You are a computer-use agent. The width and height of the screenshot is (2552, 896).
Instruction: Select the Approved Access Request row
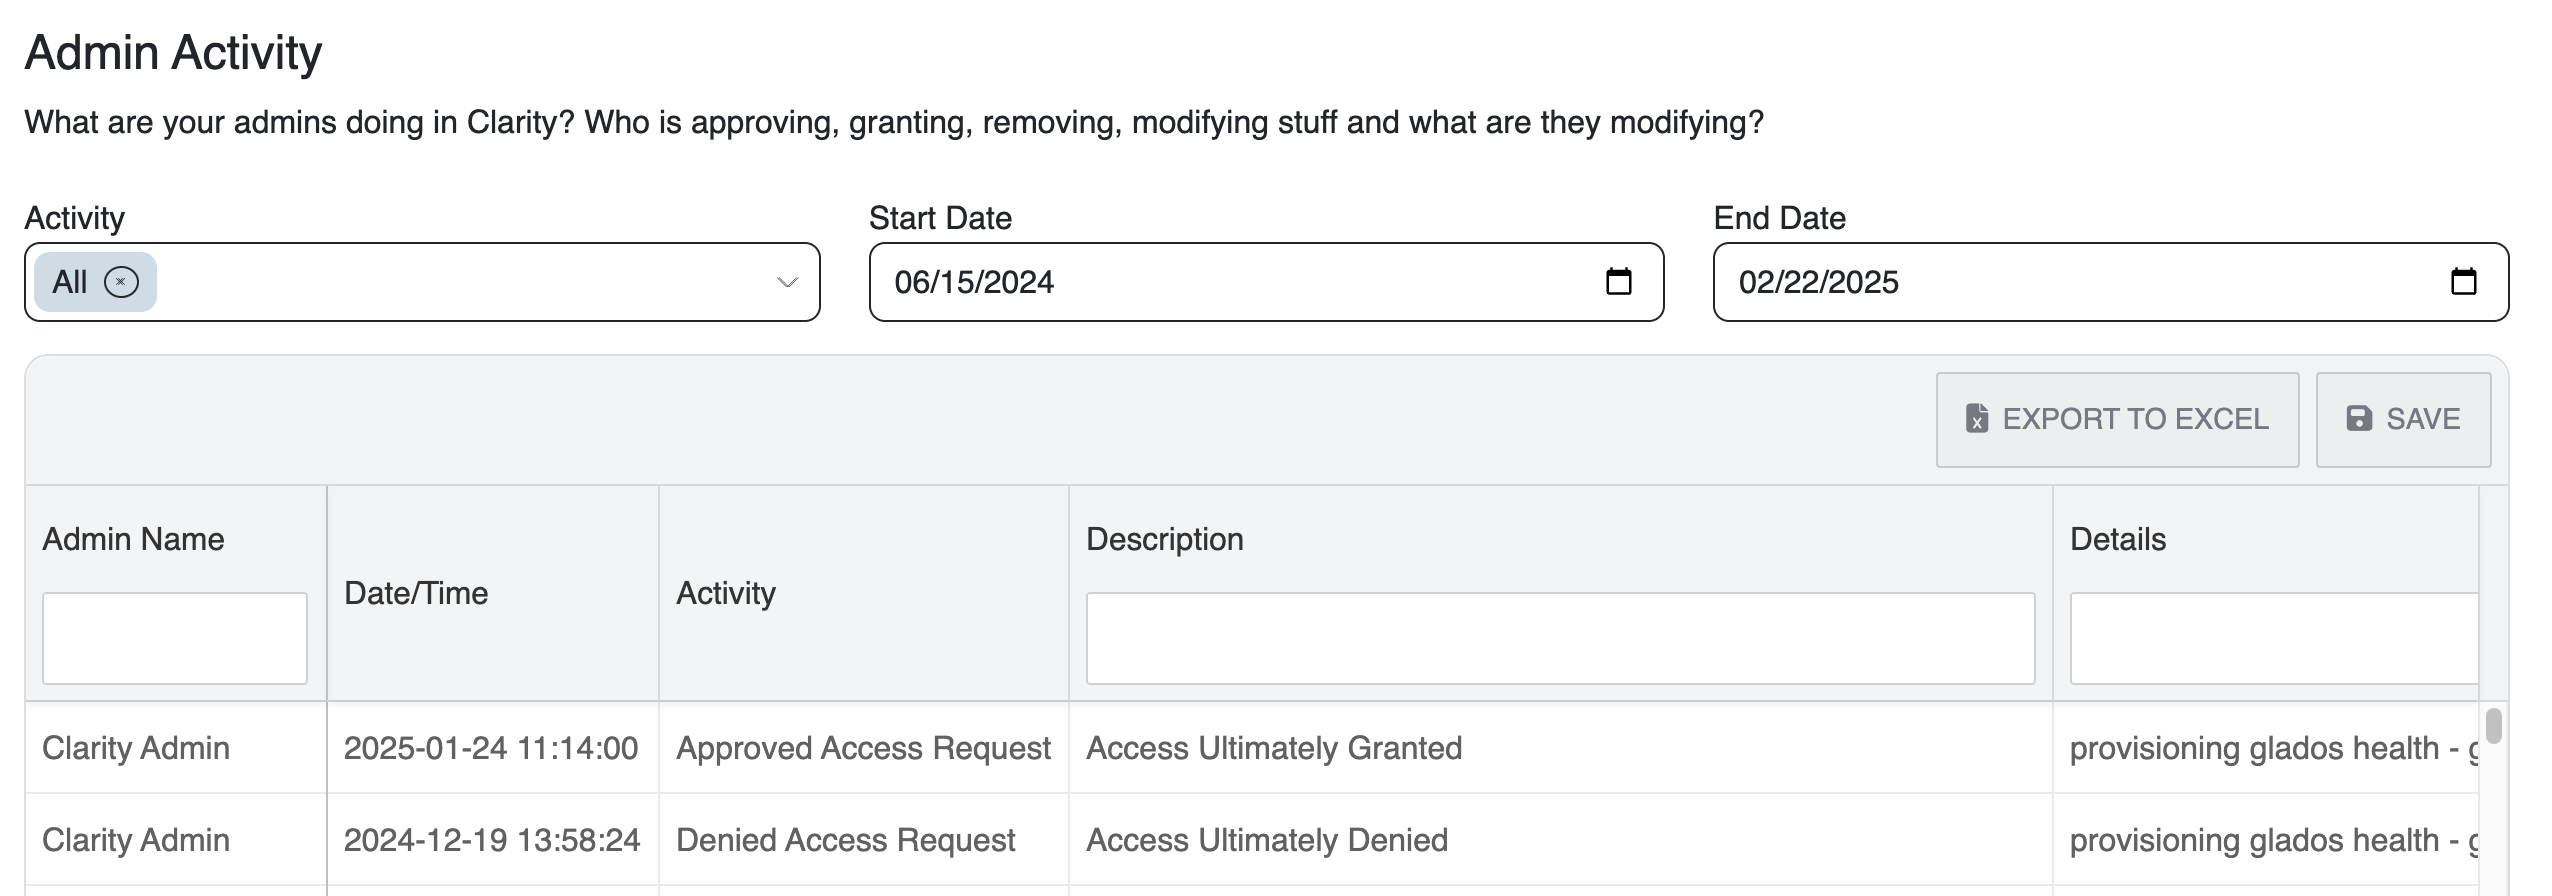(x=864, y=747)
